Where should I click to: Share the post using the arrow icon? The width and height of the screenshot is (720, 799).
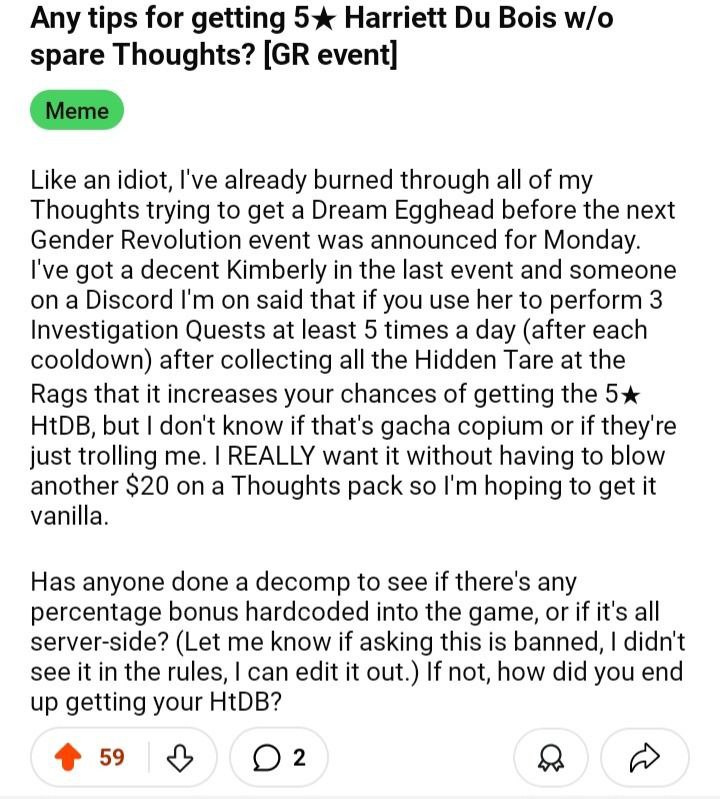point(645,758)
